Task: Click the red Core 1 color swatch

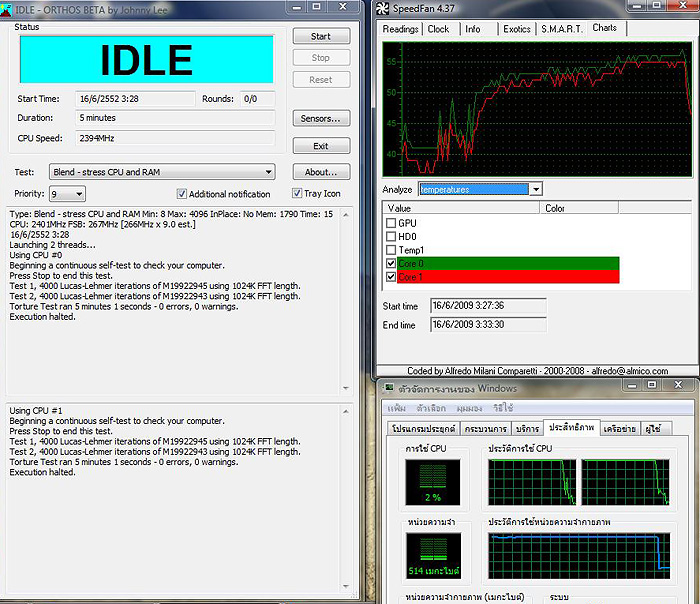Action: click(x=508, y=277)
